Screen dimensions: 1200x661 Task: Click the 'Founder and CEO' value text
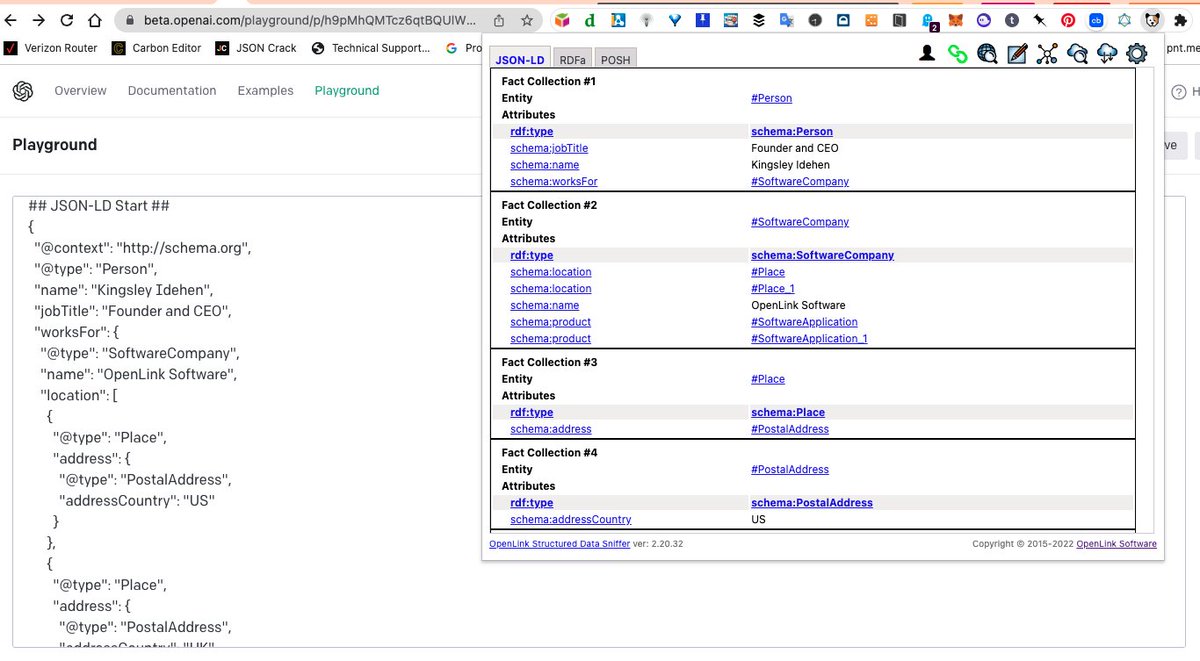pyautogui.click(x=795, y=148)
